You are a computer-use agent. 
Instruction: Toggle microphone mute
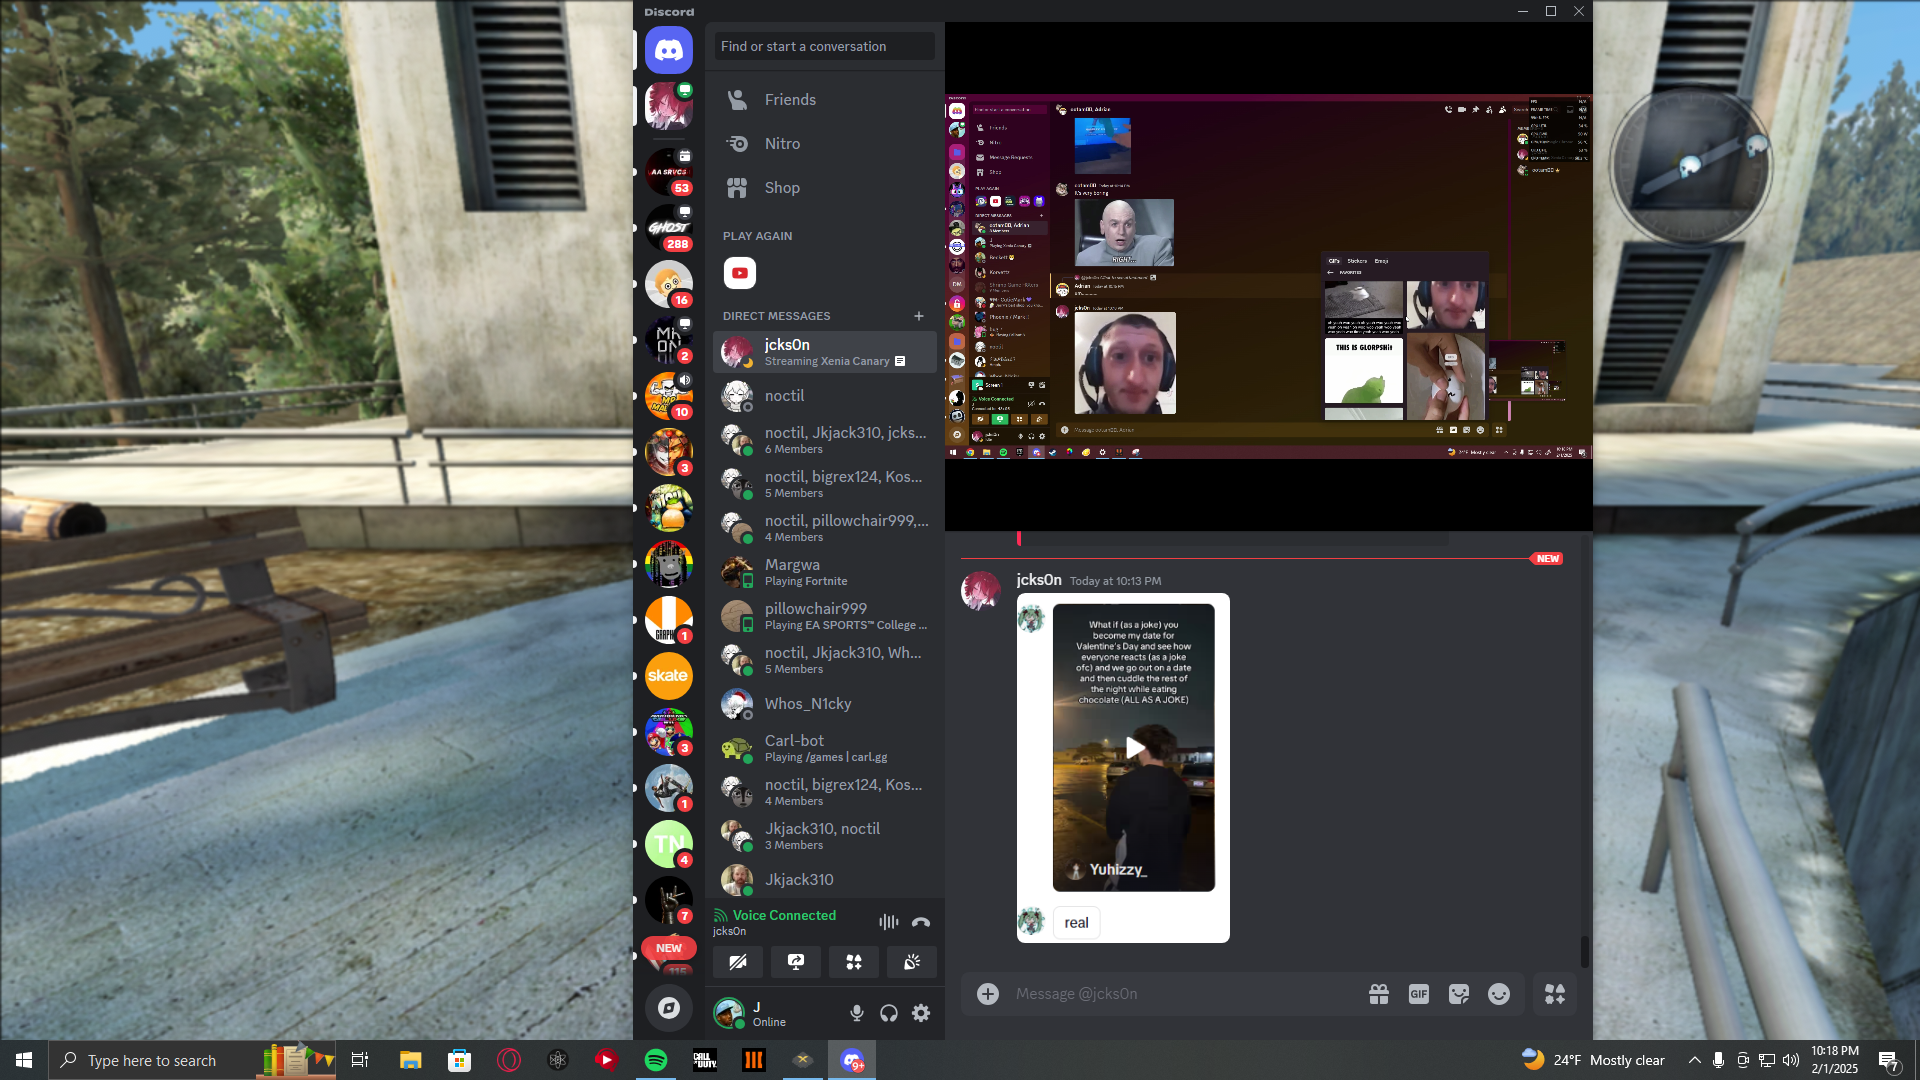857,1013
